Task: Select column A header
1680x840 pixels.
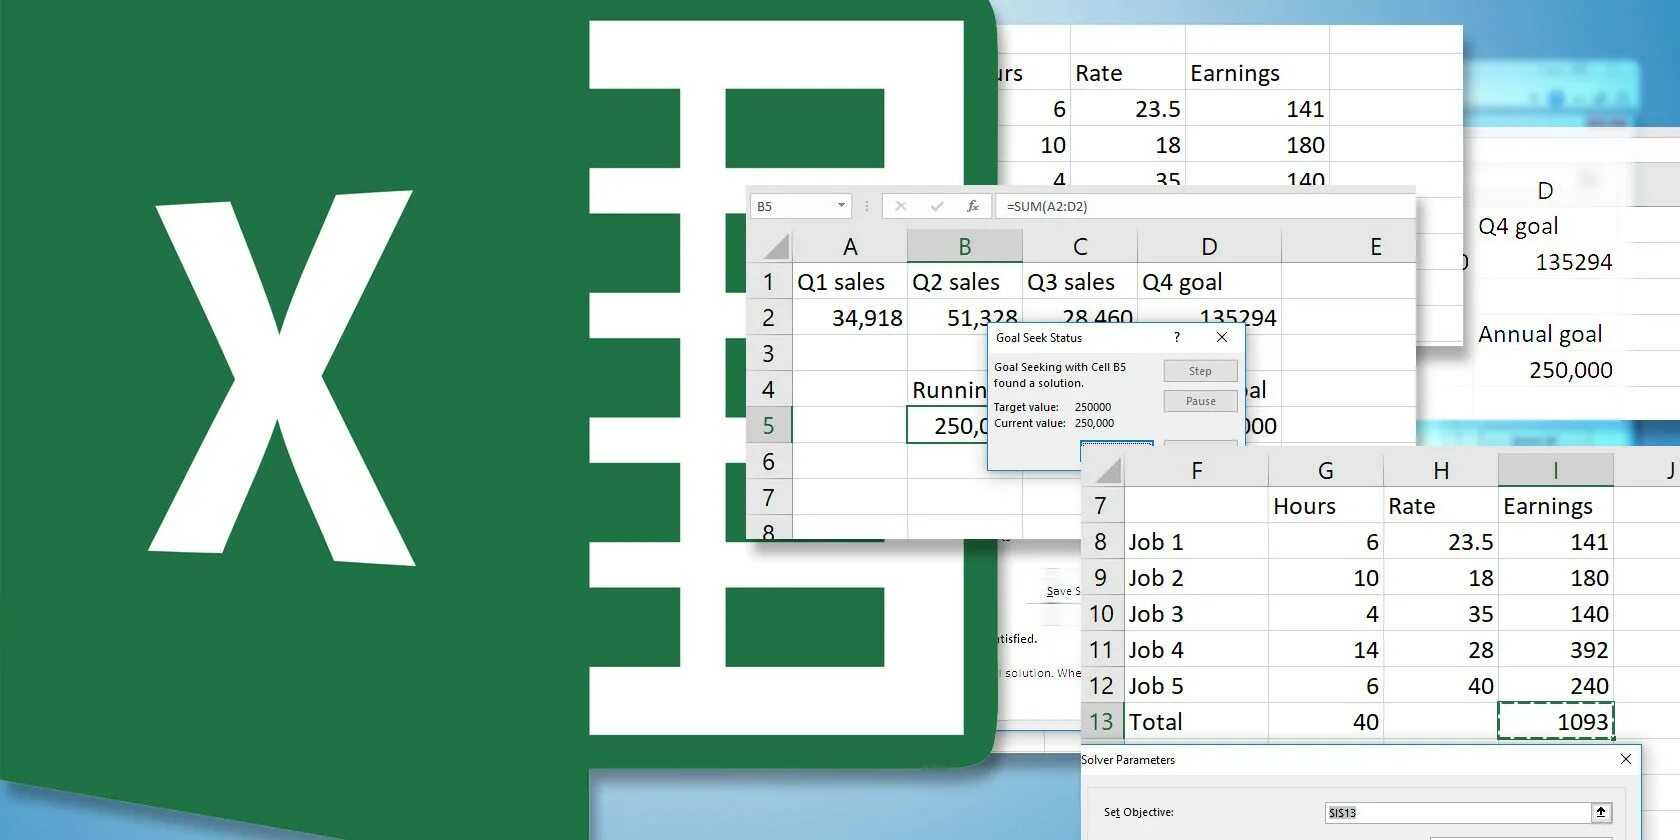Action: (x=850, y=246)
